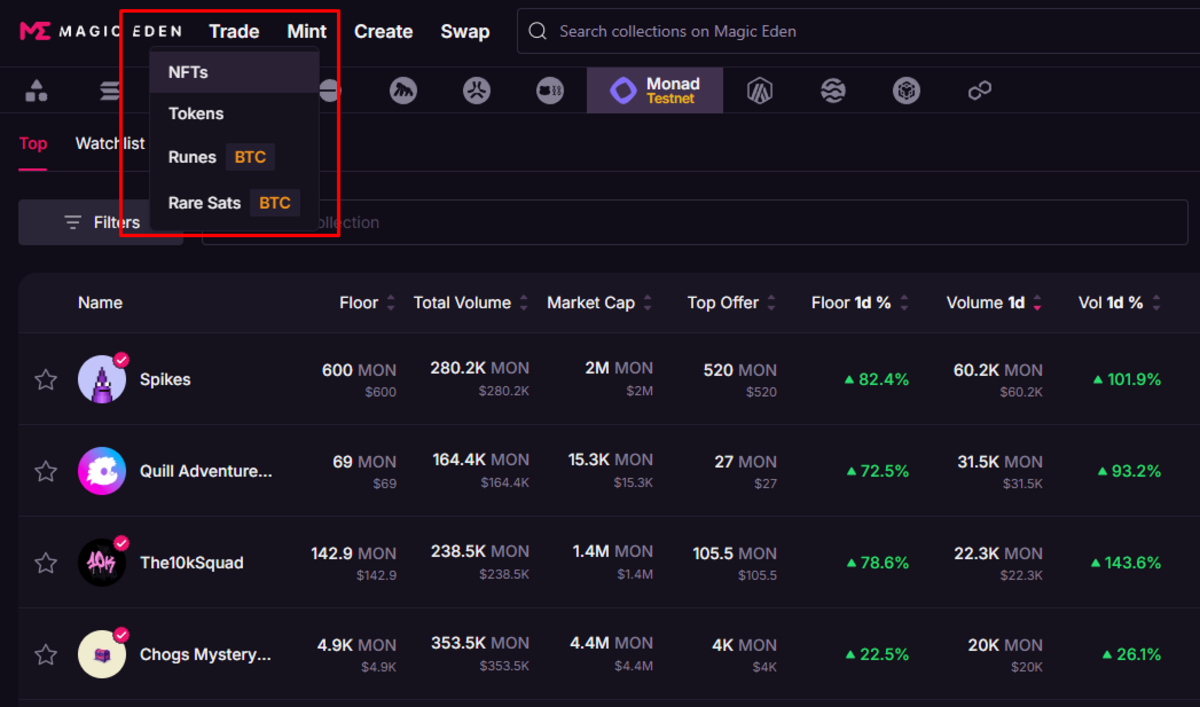Screen dimensions: 1200x707
Task: Open the Chogs Mystery... name link
Action: 206,655
